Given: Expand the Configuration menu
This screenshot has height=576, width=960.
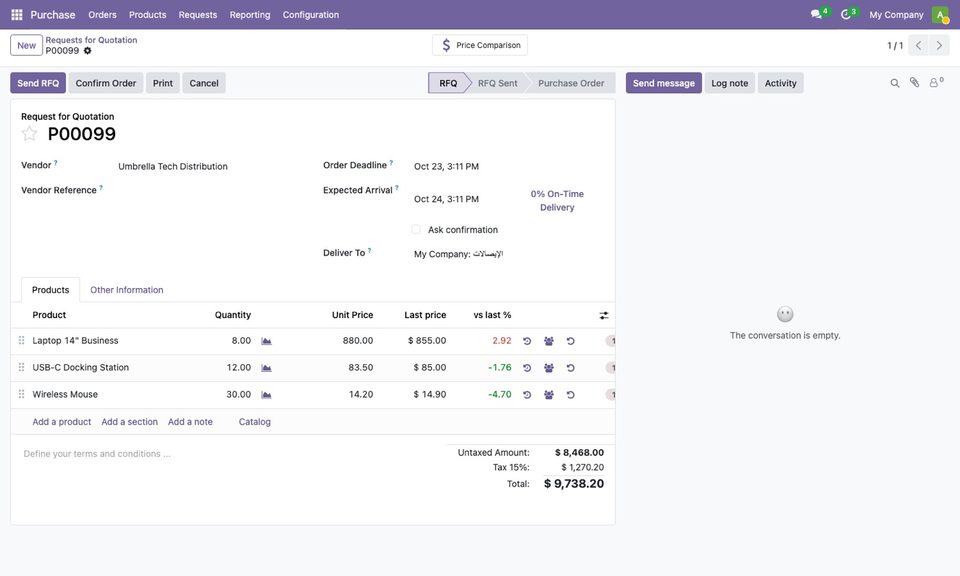Looking at the screenshot, I should point(310,15).
